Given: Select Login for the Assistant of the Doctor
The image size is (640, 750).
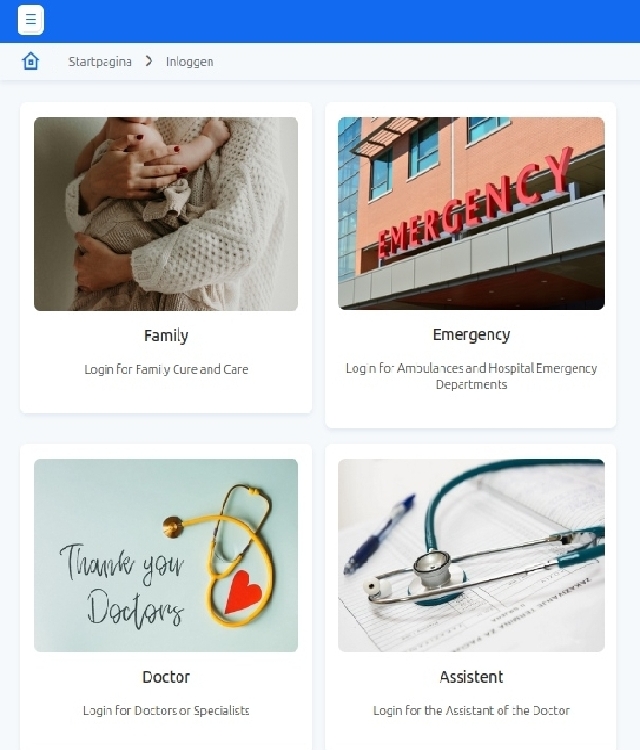Looking at the screenshot, I should tap(471, 710).
